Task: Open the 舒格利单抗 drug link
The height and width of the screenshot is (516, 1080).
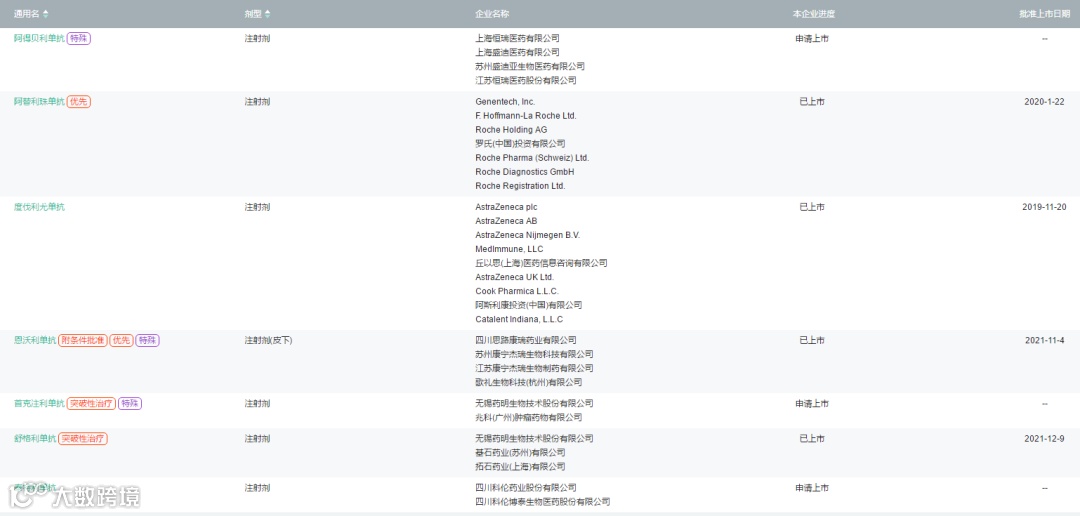Action: 35,439
